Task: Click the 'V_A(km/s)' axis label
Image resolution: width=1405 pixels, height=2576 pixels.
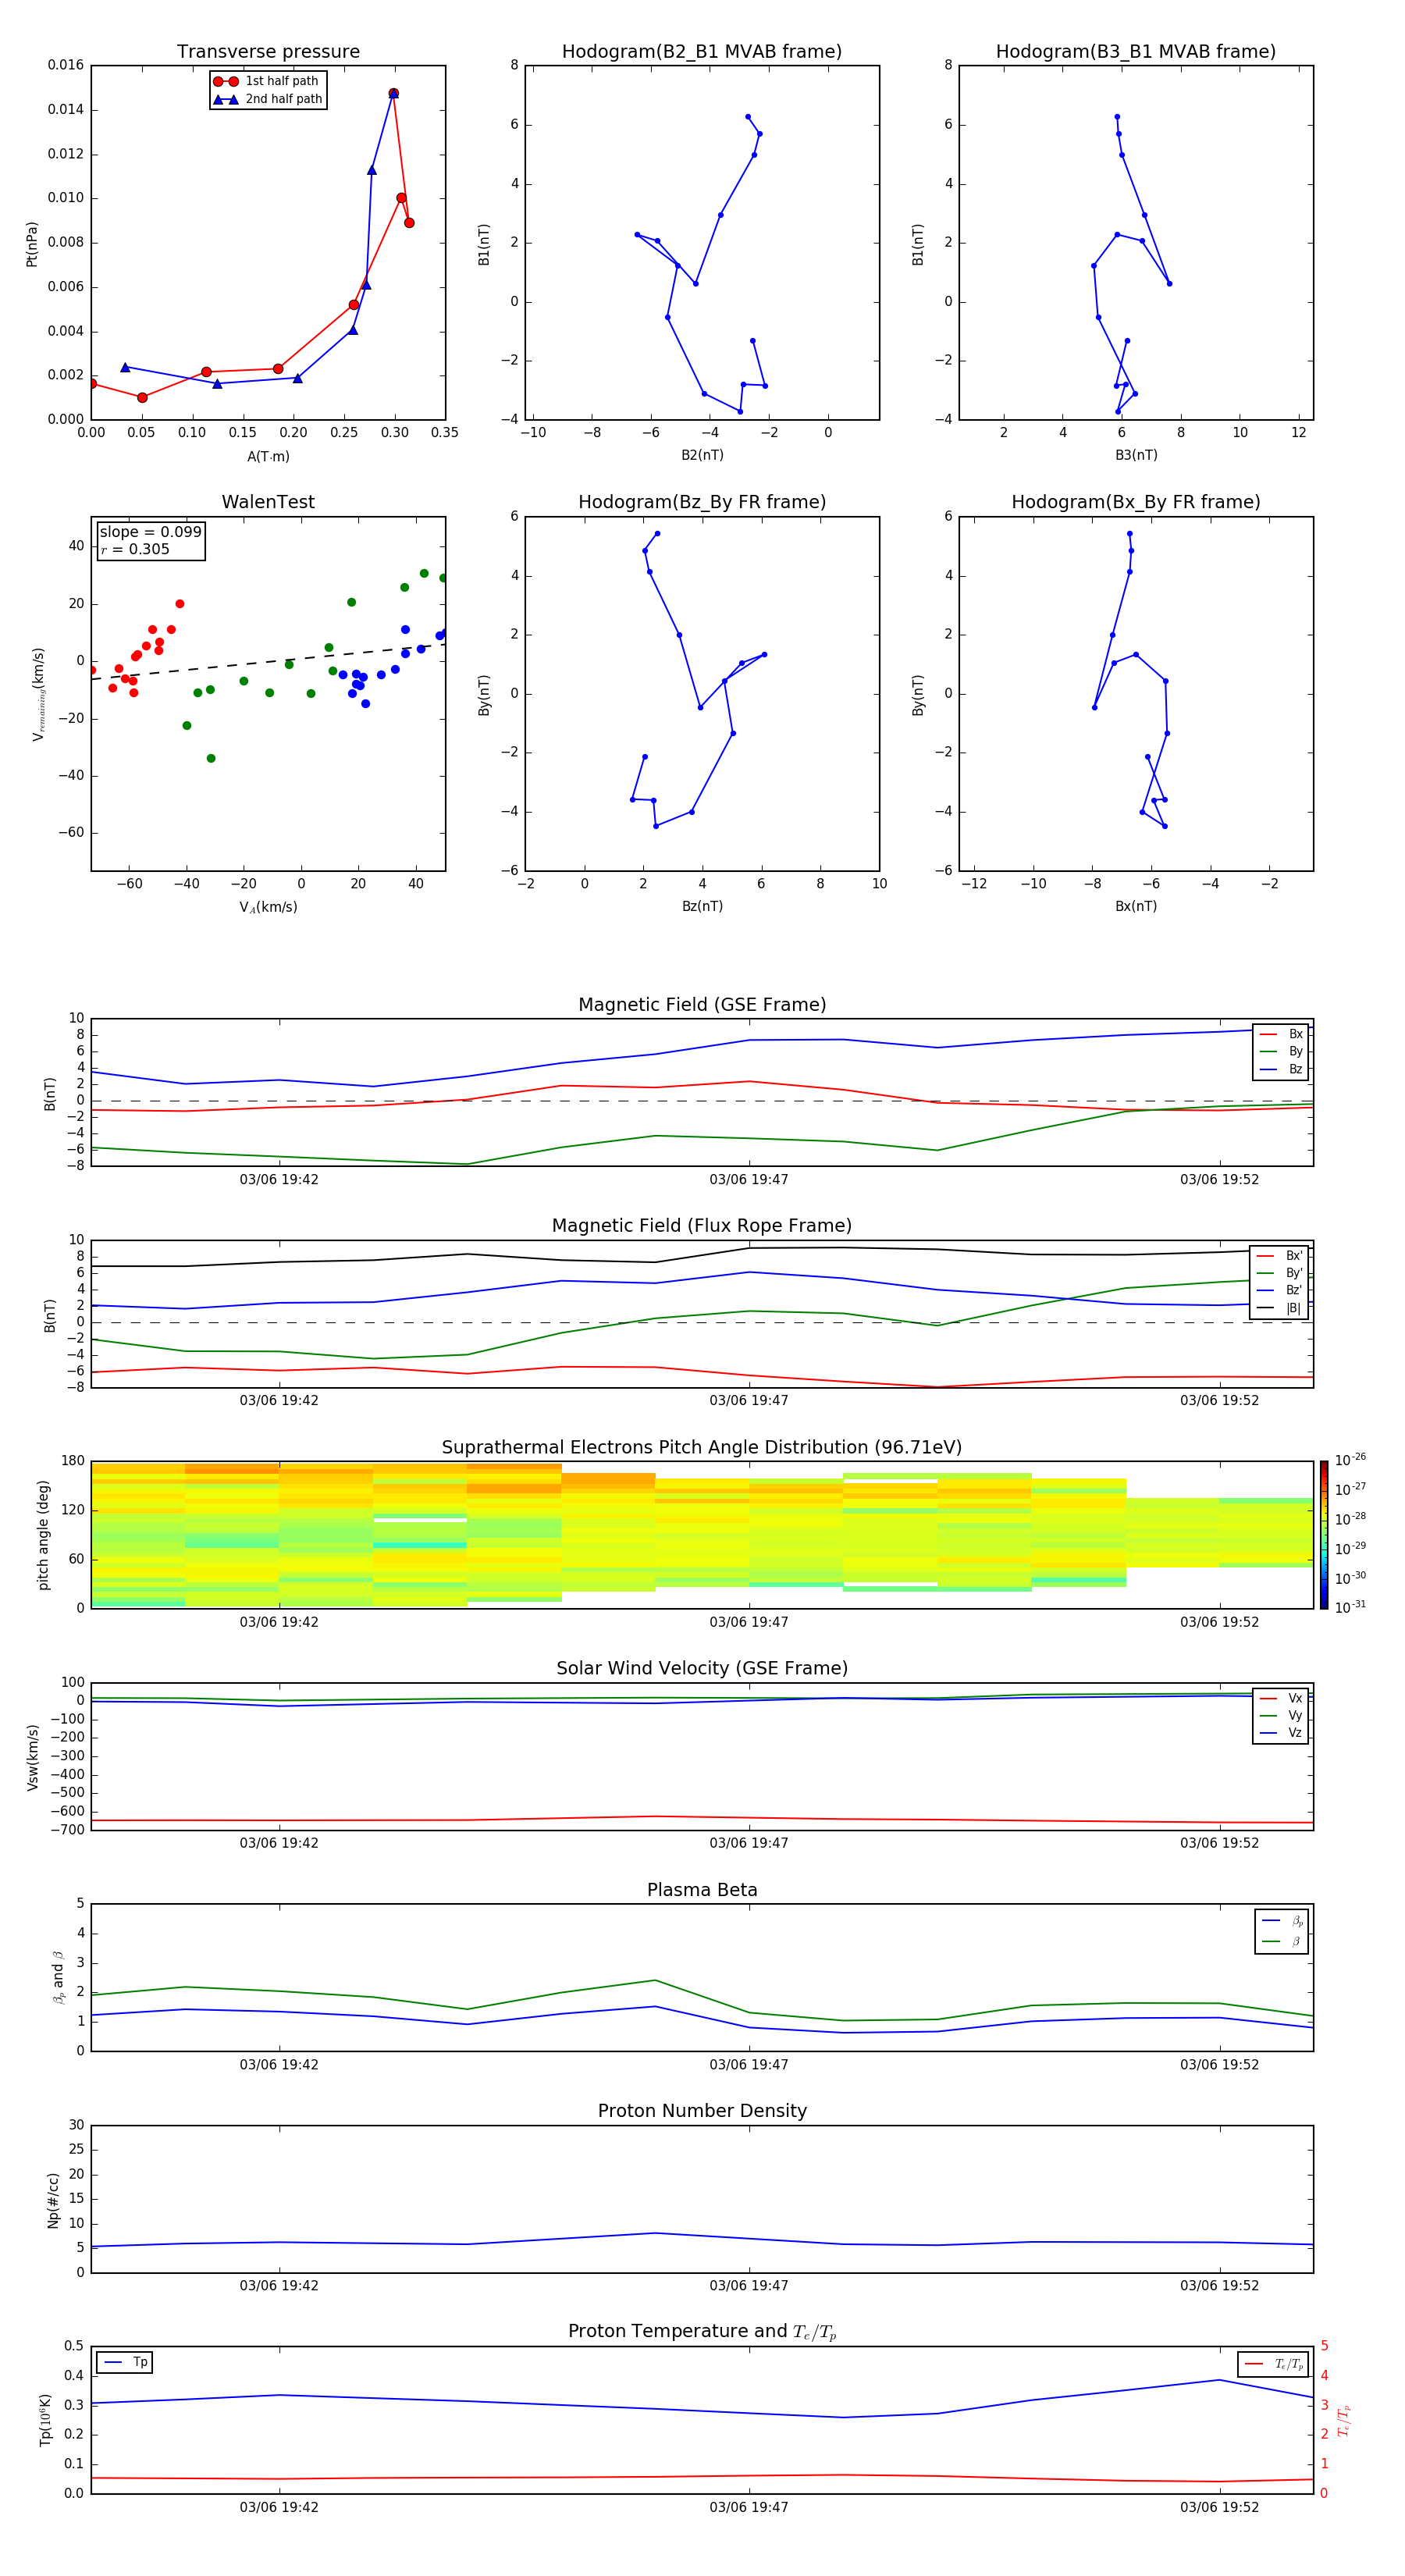Action: (268, 907)
